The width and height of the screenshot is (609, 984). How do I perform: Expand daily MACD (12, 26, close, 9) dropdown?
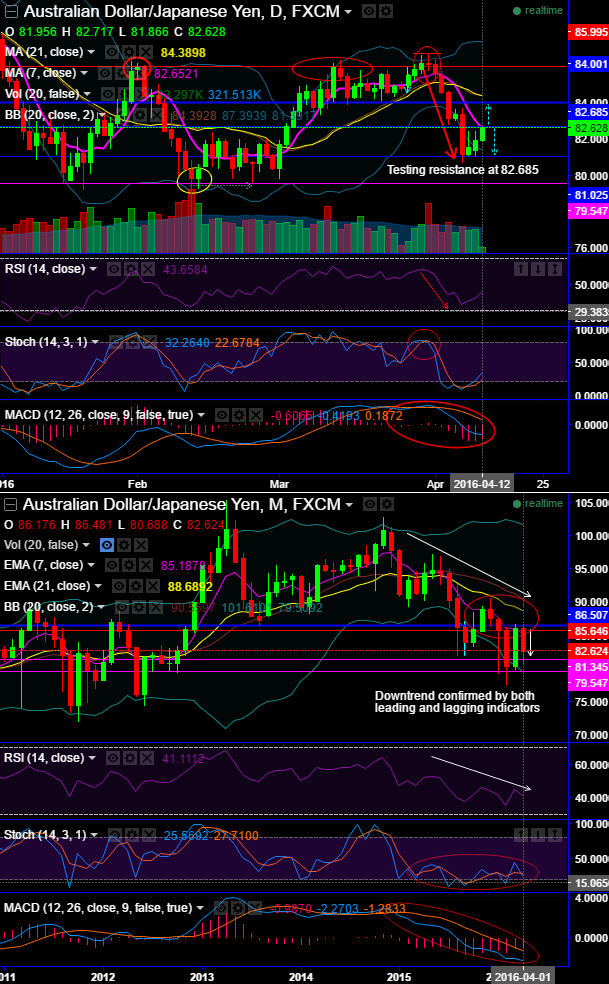201,415
